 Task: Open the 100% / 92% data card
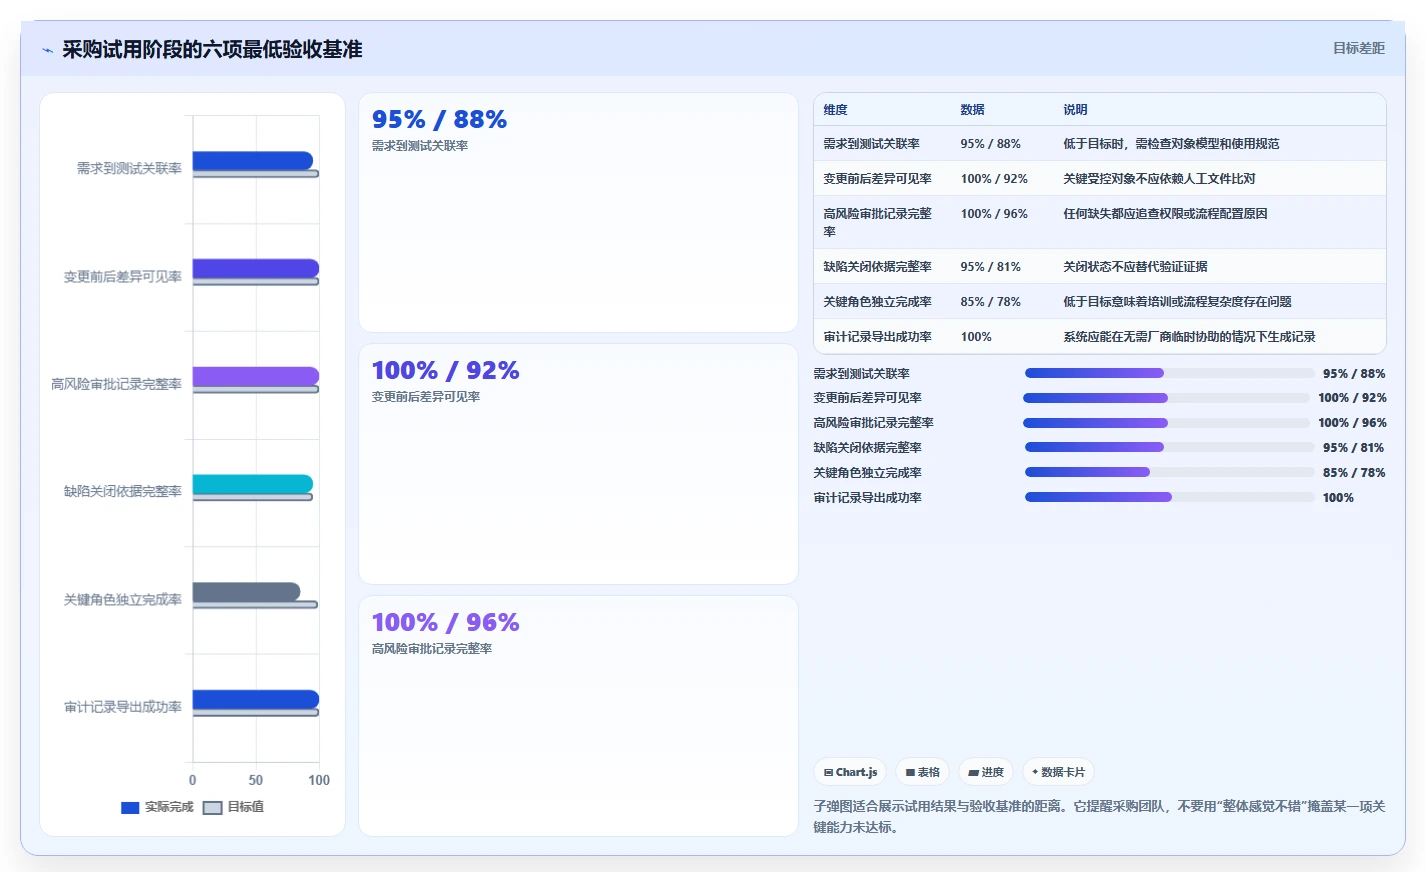coord(578,464)
